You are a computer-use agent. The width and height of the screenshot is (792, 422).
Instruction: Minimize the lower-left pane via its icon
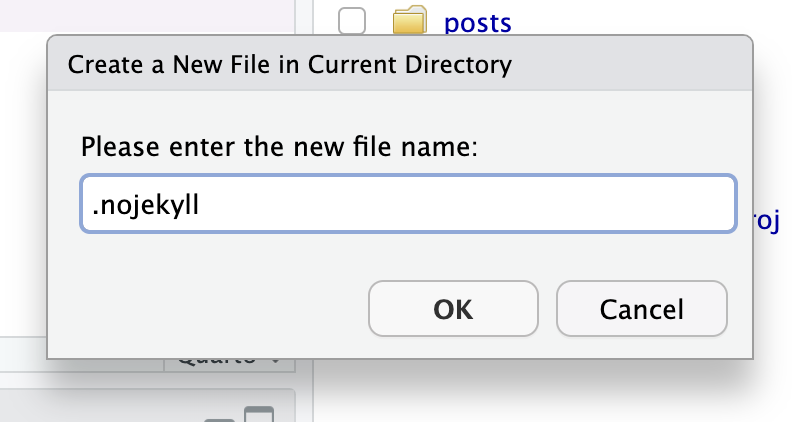click(219, 419)
